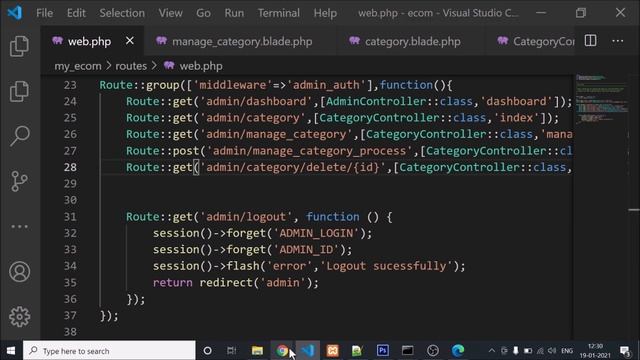
Task: Open the Accounts menu icon
Action: click(19, 271)
